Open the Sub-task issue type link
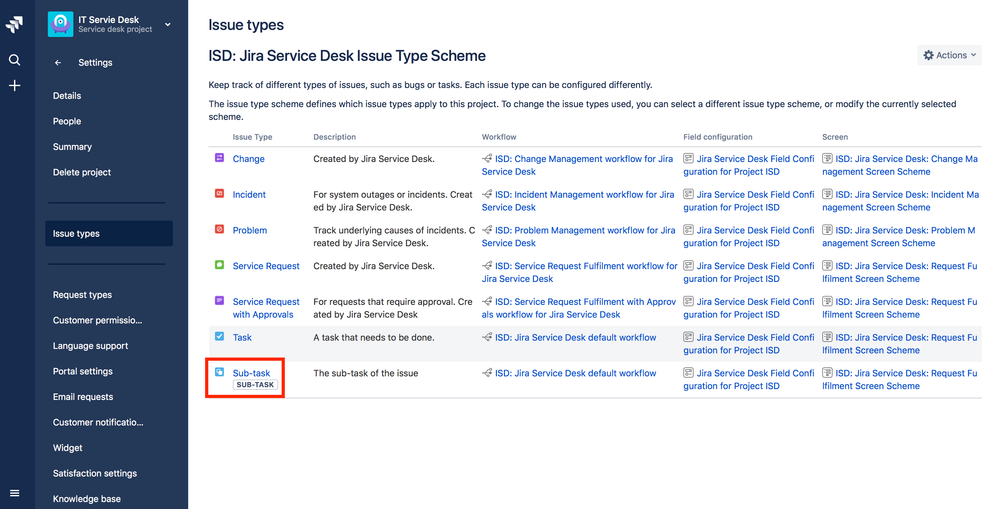This screenshot has height=509, width=999. click(251, 373)
